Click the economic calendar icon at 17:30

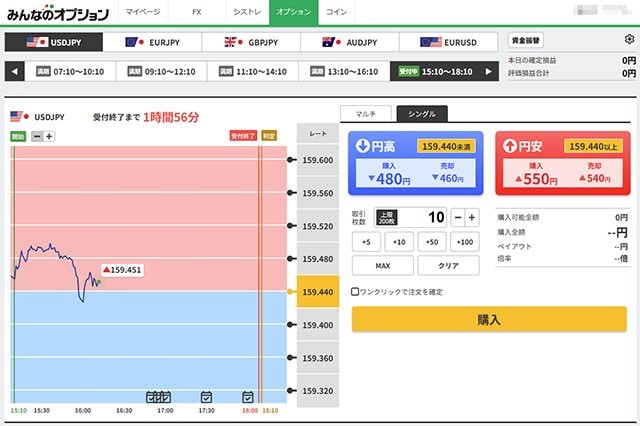pos(206,397)
